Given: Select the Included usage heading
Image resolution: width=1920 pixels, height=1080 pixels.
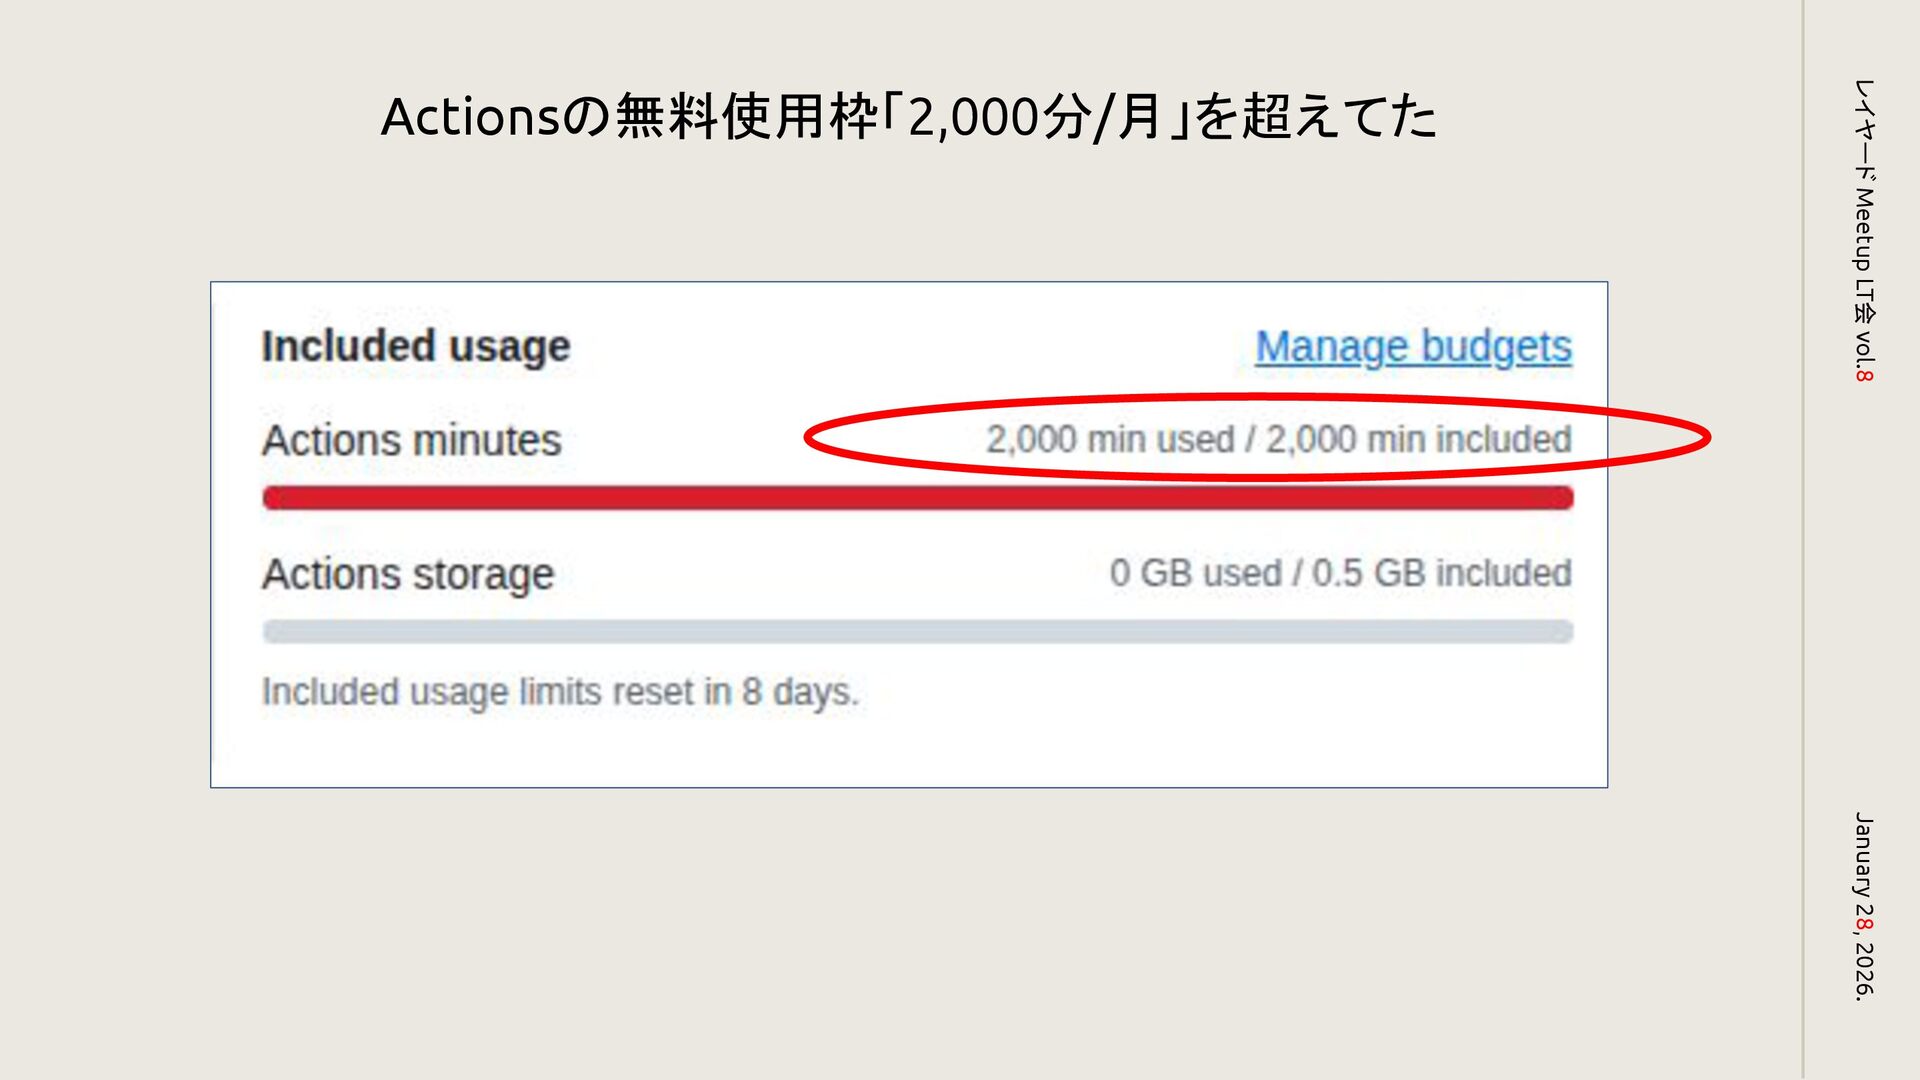Looking at the screenshot, I should click(x=415, y=347).
